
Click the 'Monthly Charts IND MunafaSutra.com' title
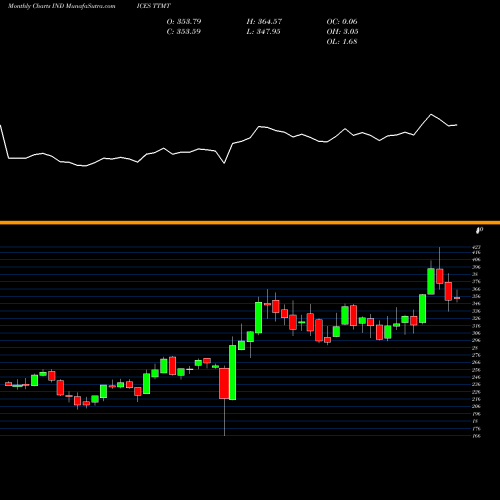click(x=62, y=6)
